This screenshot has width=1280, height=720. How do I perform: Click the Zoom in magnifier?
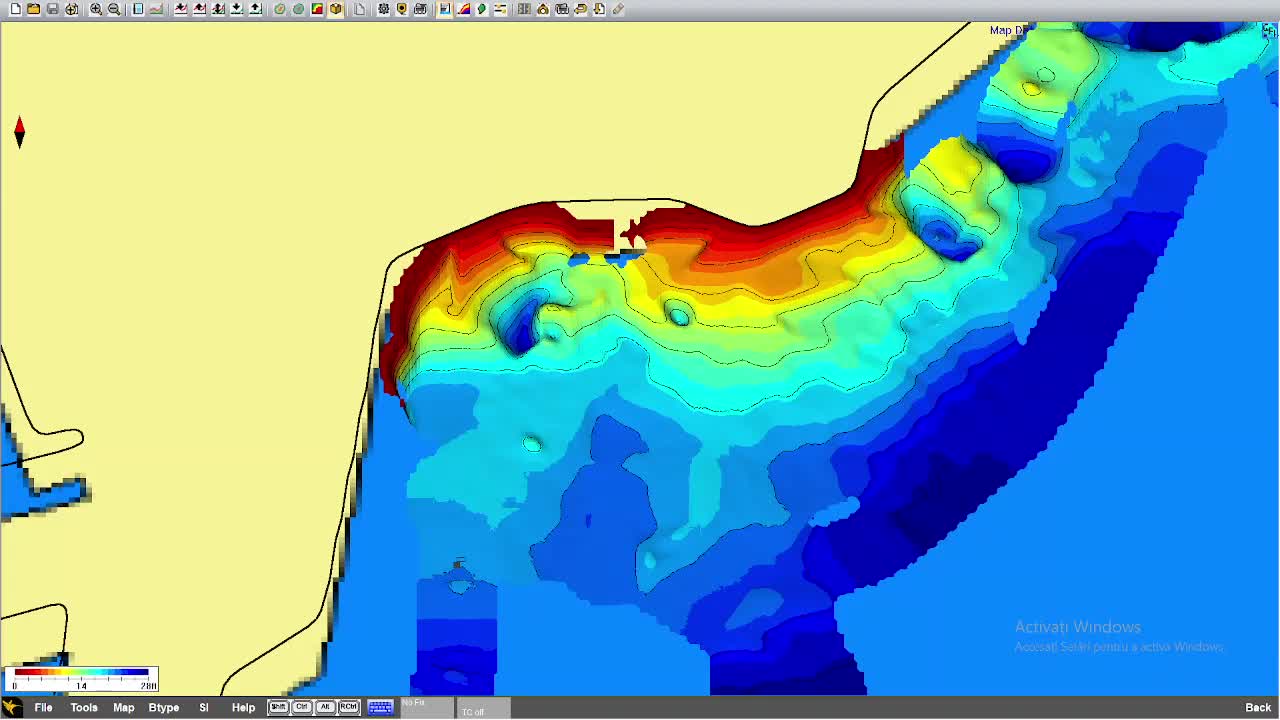pyautogui.click(x=96, y=9)
